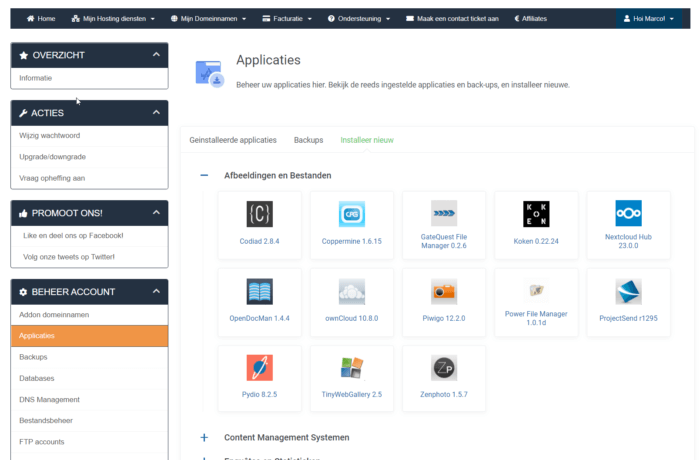Open Affiliates in the top menu
Image resolution: width=700 pixels, height=460 pixels.
[530, 18]
